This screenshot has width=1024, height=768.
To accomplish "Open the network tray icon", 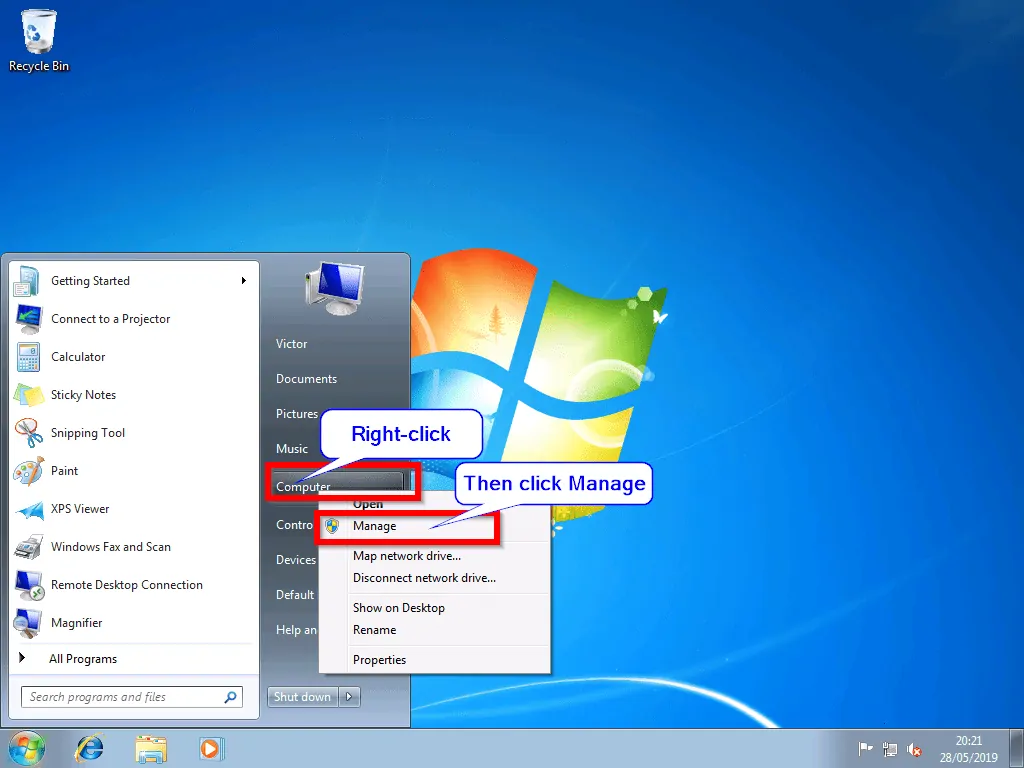I will (889, 749).
